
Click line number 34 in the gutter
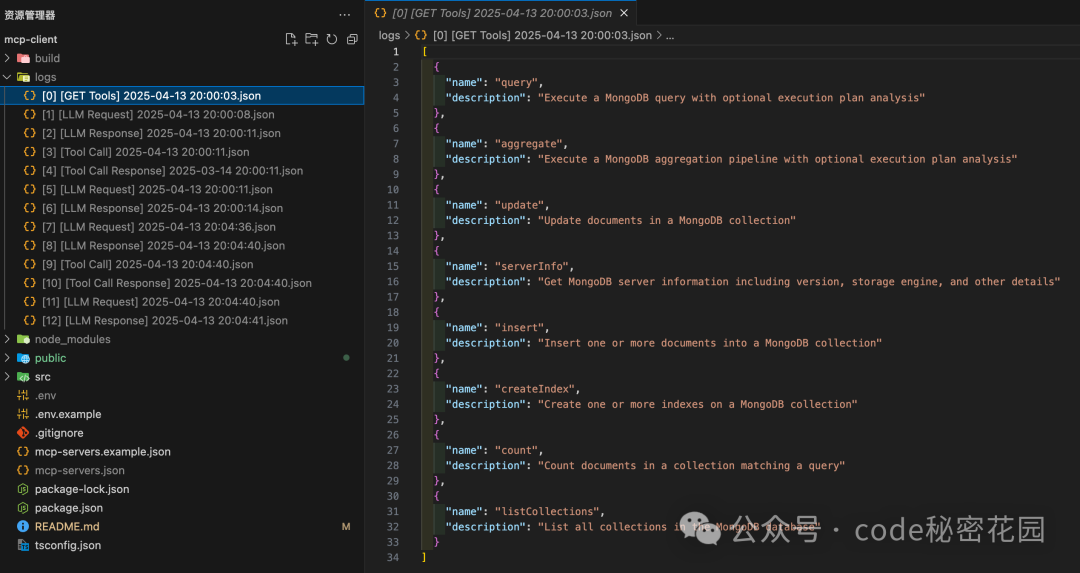393,557
